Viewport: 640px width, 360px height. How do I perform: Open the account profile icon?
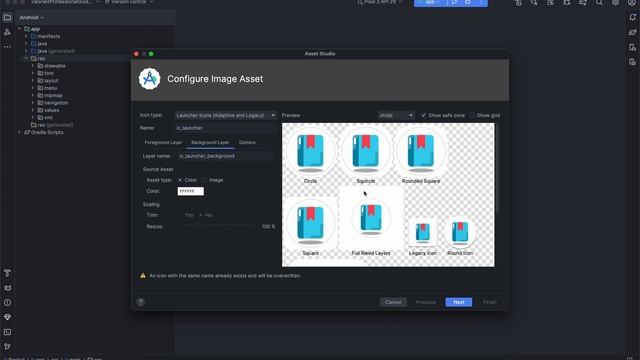click(631, 2)
